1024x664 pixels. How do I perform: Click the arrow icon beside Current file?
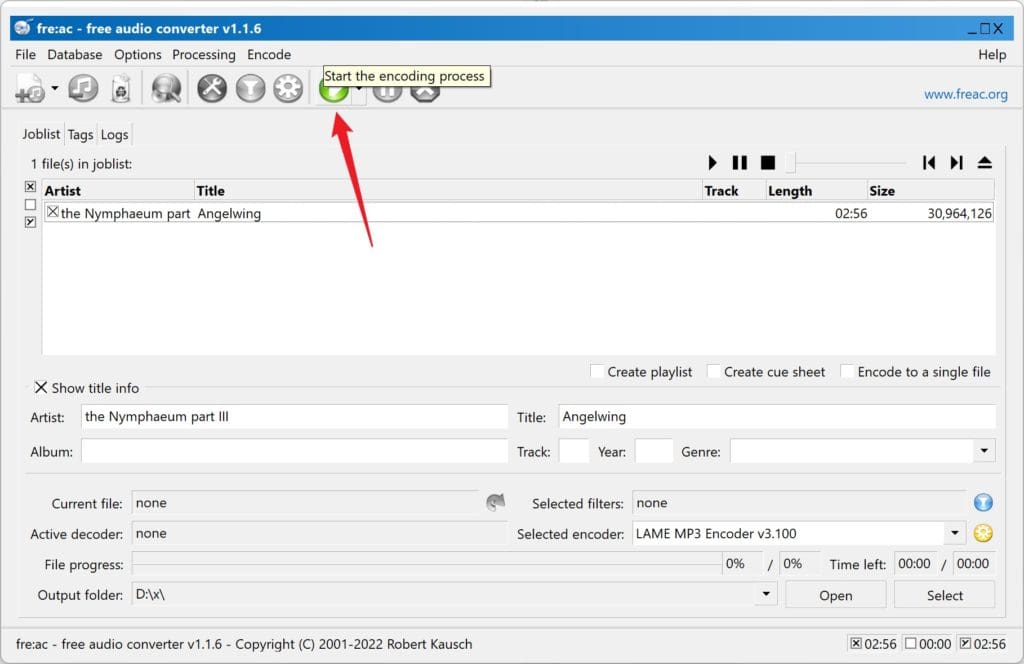[496, 502]
